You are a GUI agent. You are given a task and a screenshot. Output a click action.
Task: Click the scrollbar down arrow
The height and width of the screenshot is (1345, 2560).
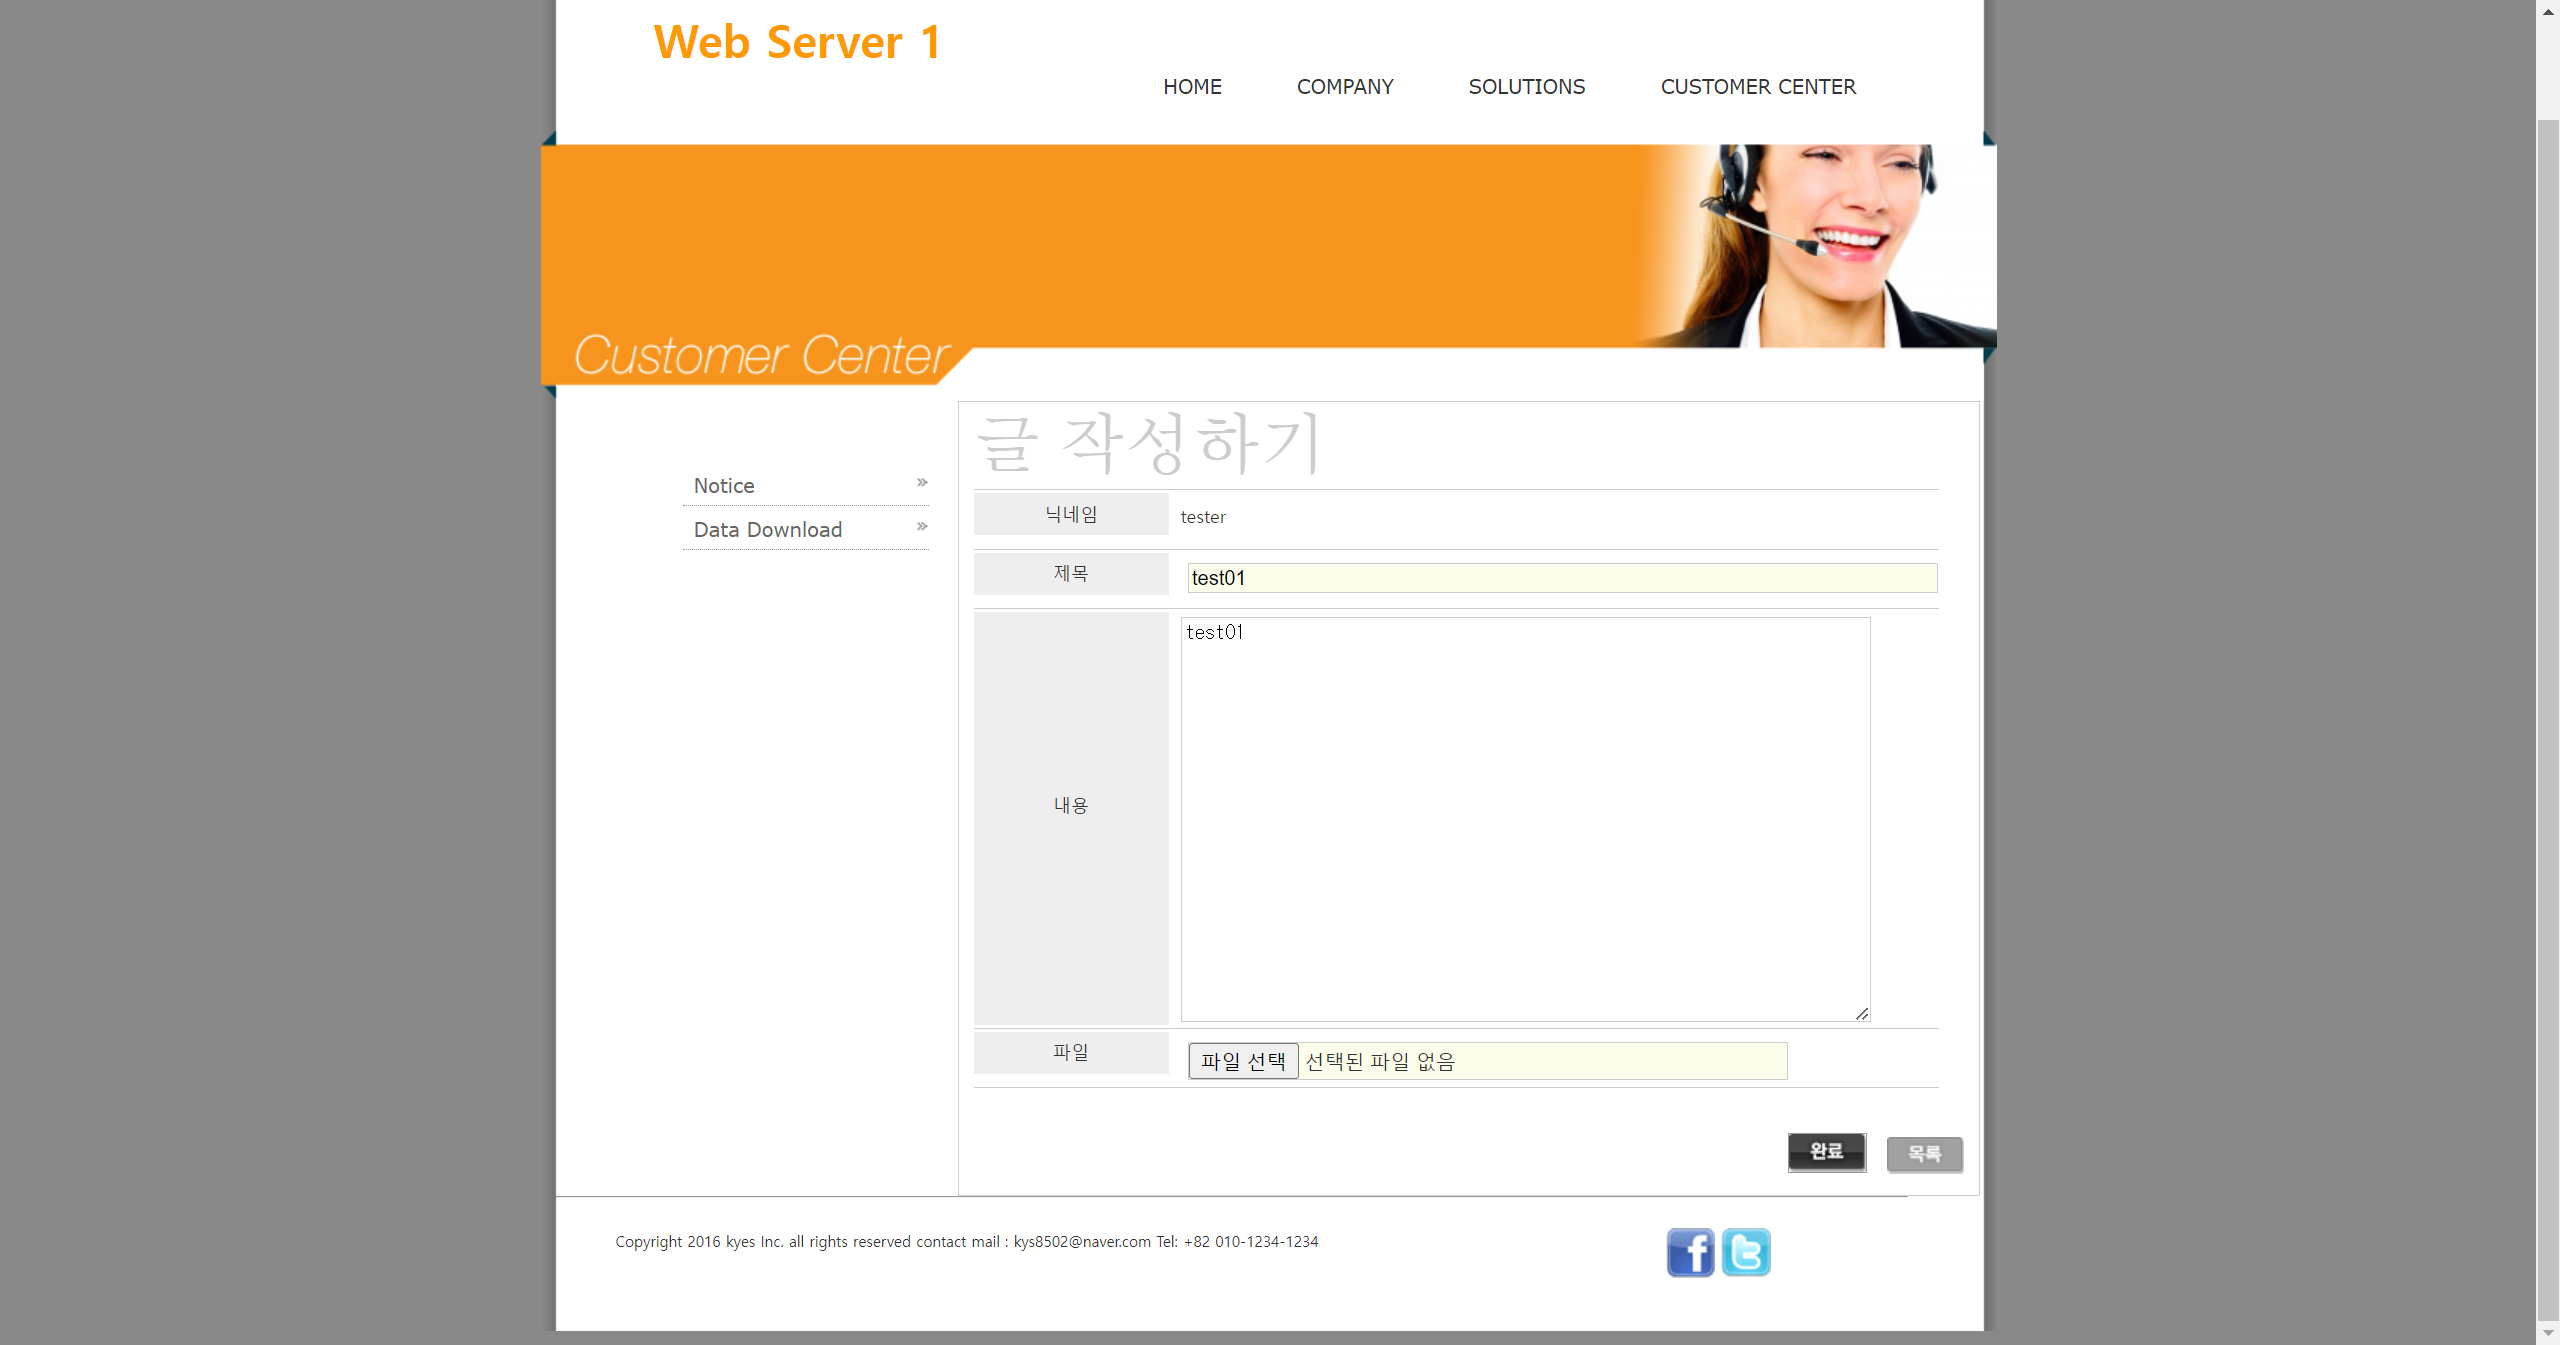pos(2547,1334)
